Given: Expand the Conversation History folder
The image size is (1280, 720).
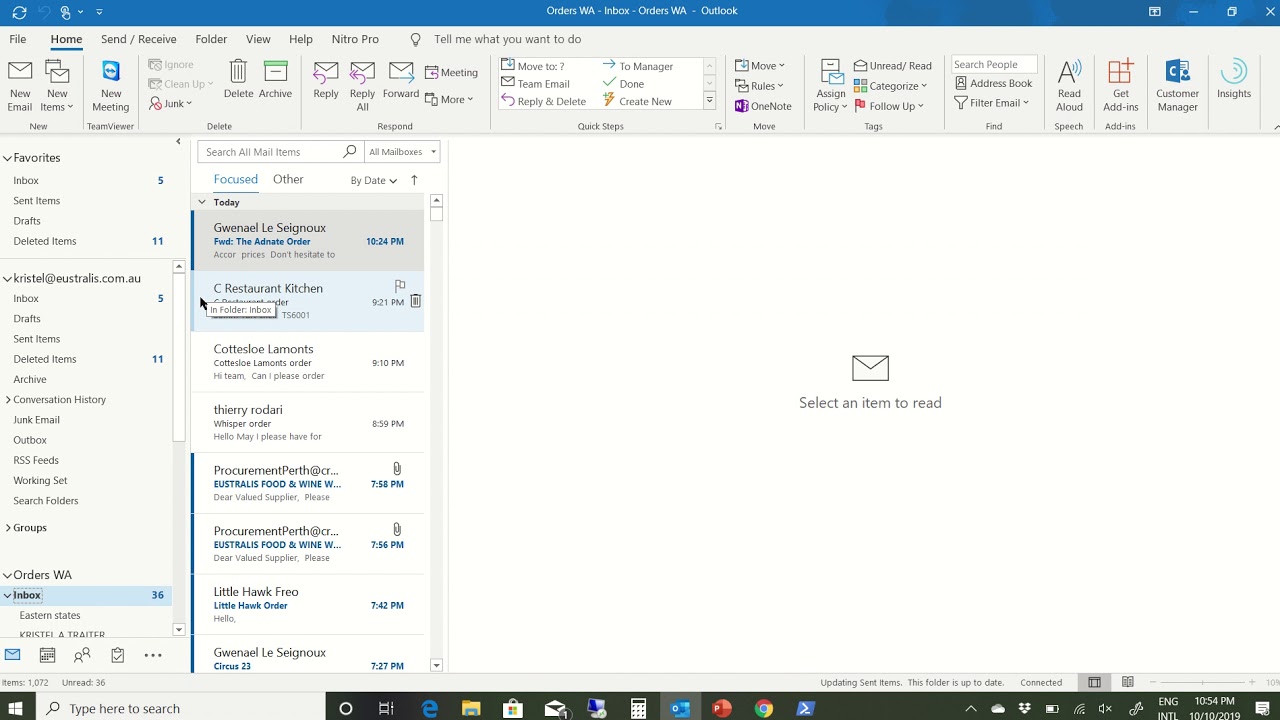Looking at the screenshot, I should (x=8, y=400).
